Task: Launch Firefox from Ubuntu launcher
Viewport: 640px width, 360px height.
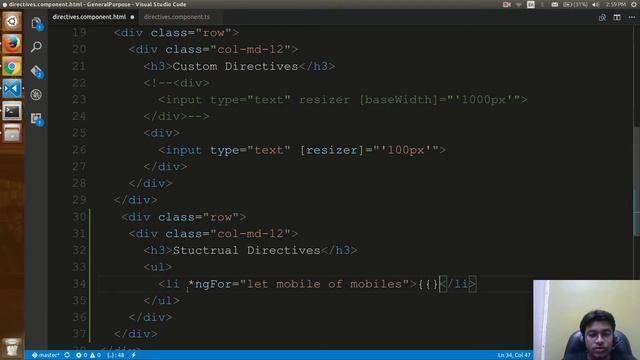Action: tap(12, 44)
